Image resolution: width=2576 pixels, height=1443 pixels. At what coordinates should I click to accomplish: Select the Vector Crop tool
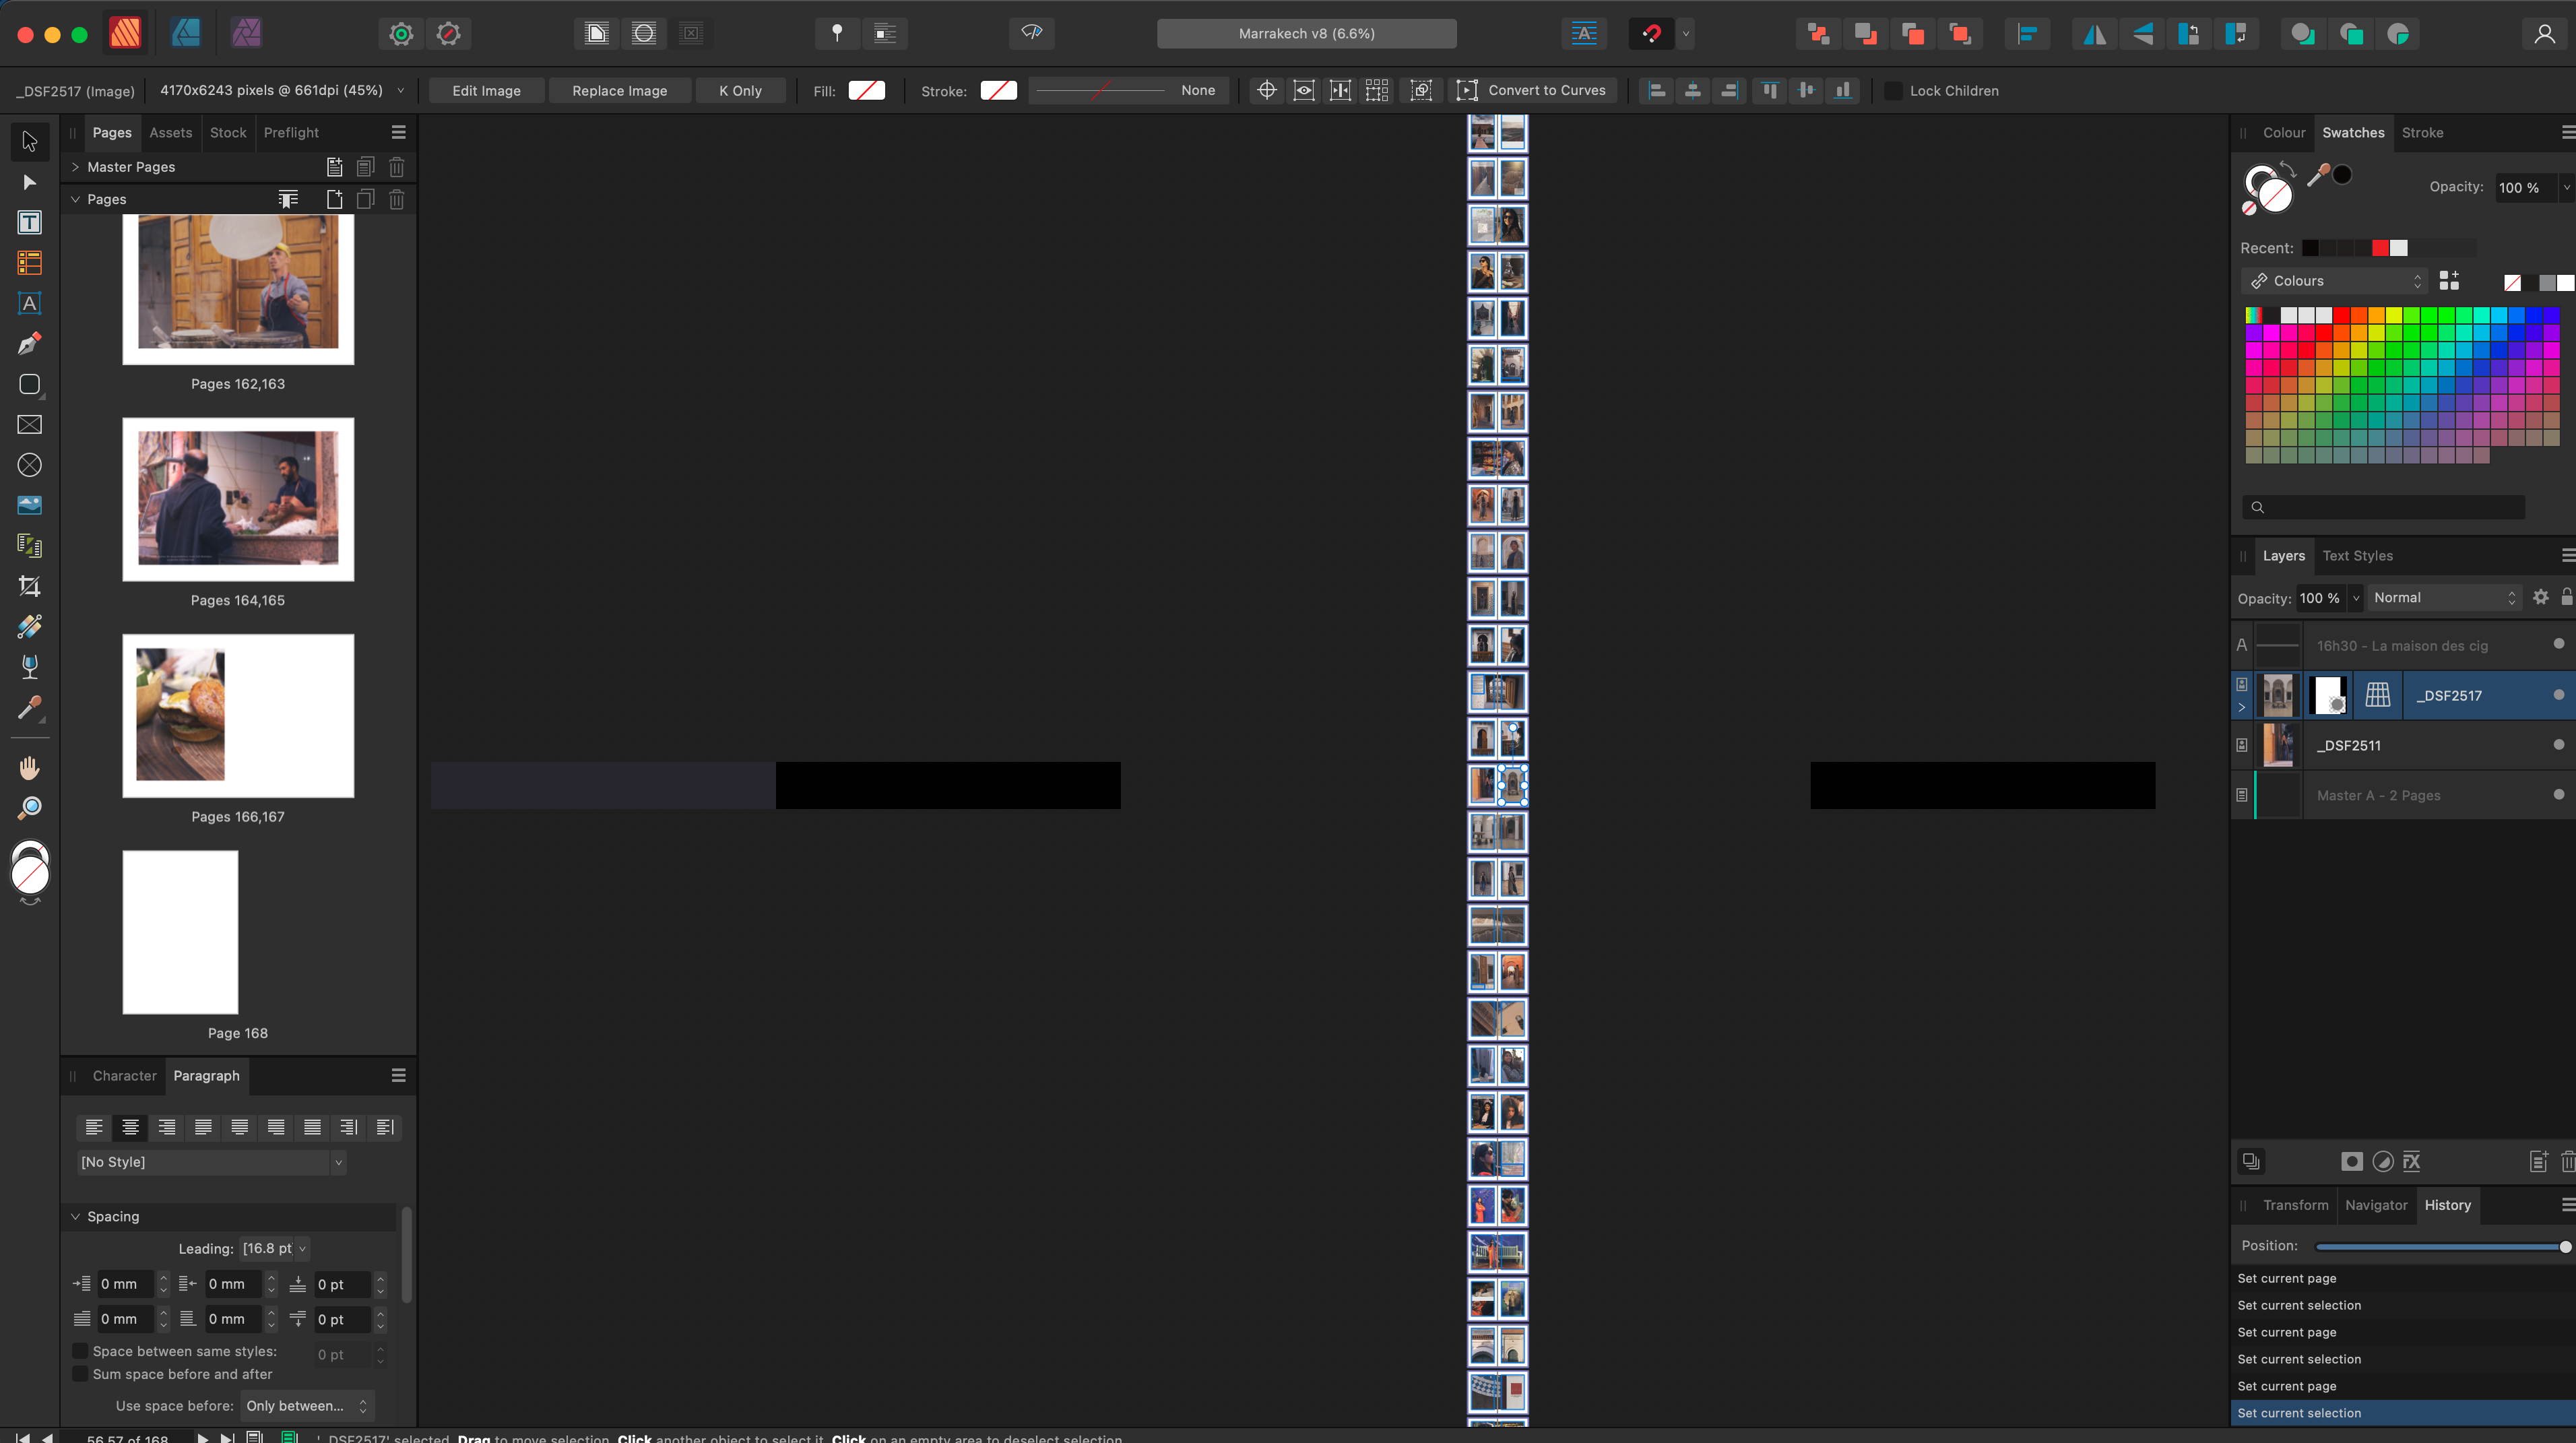[x=29, y=586]
